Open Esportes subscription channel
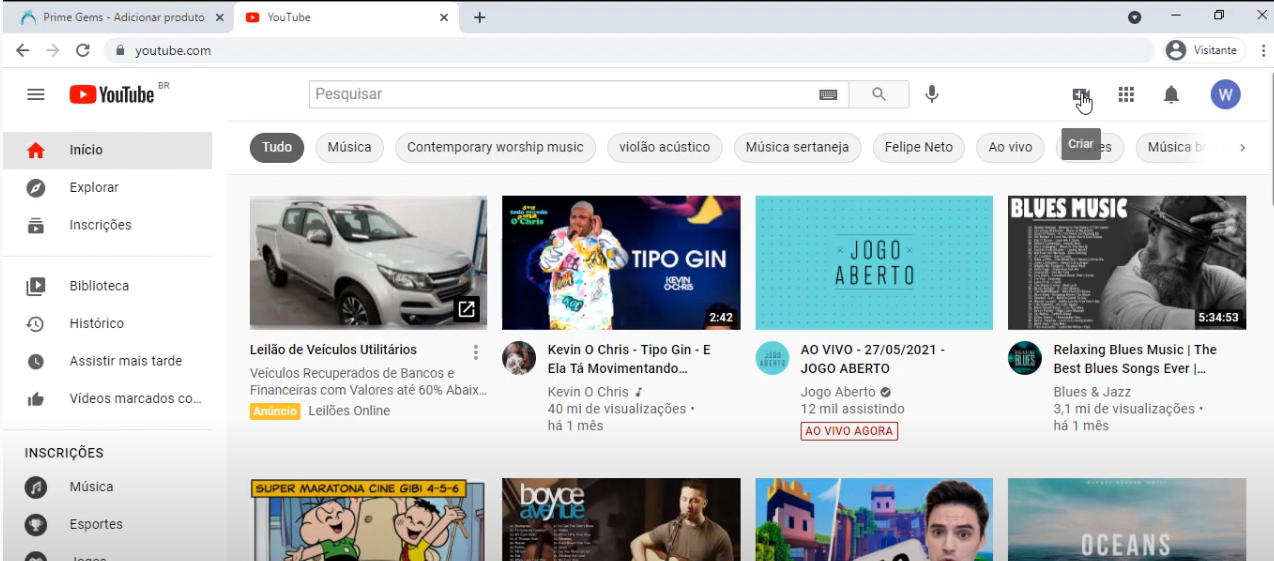 107,524
